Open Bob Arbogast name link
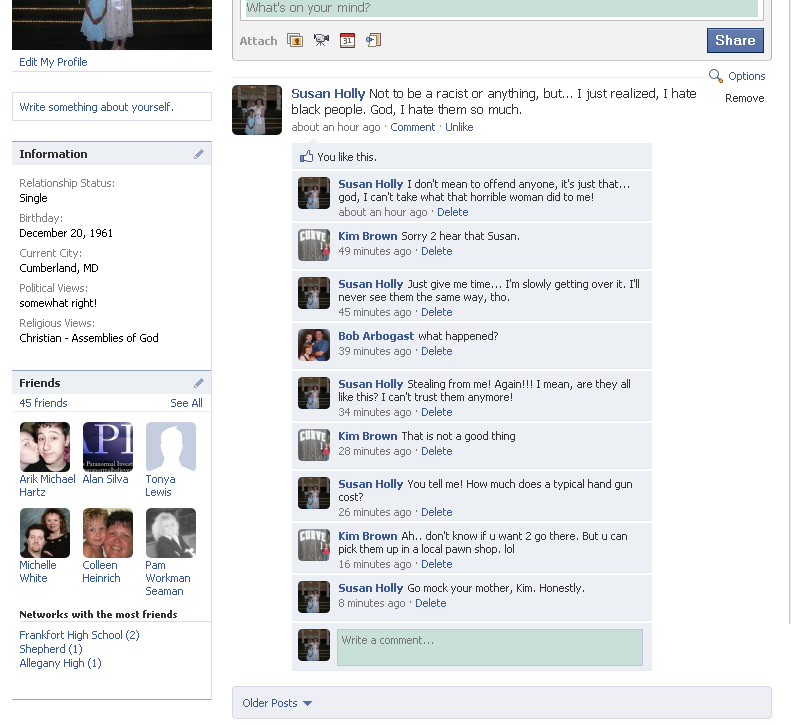Screen dimensions: 791x725 point(376,336)
